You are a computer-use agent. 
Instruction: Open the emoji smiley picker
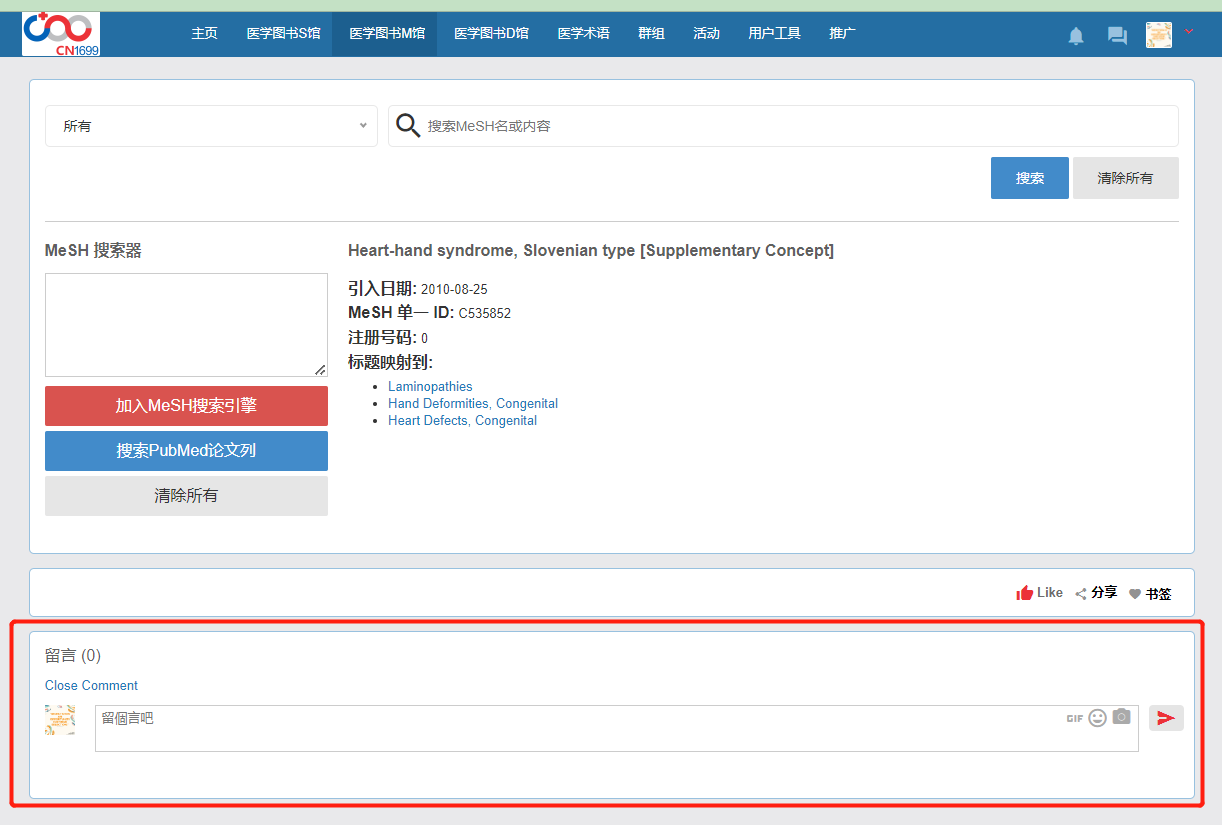pos(1097,717)
